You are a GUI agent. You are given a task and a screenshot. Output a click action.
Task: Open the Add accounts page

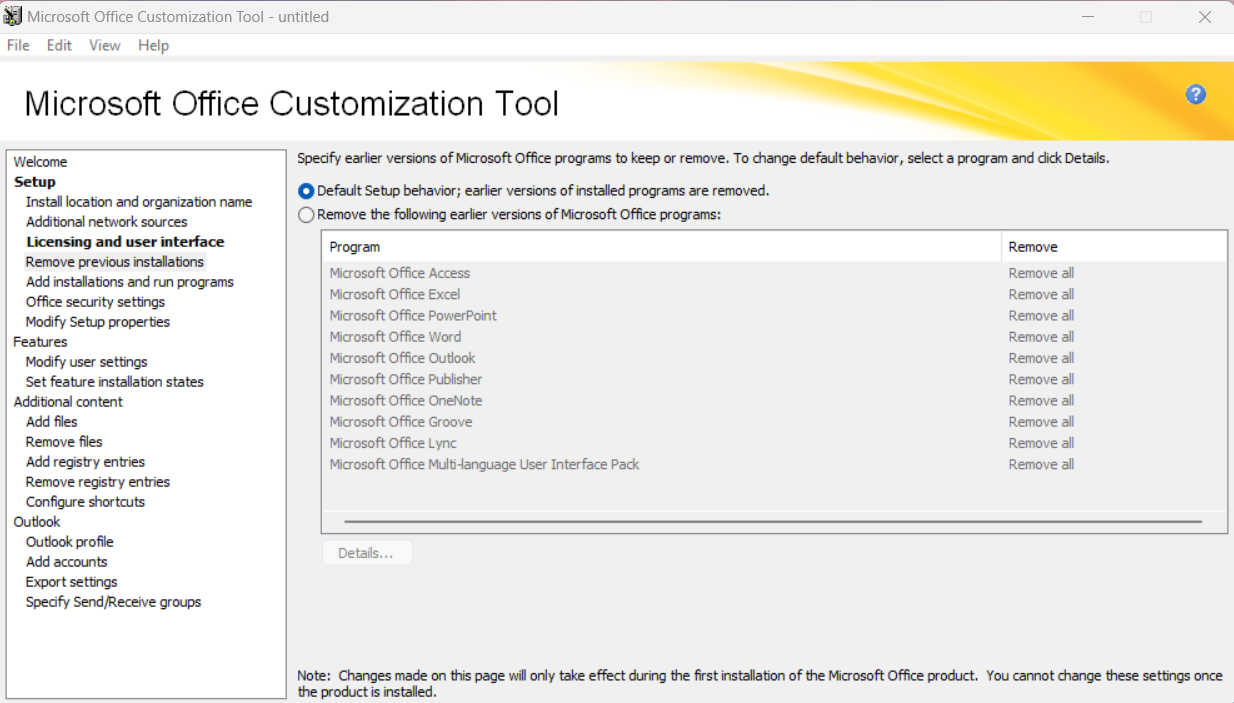pos(66,562)
